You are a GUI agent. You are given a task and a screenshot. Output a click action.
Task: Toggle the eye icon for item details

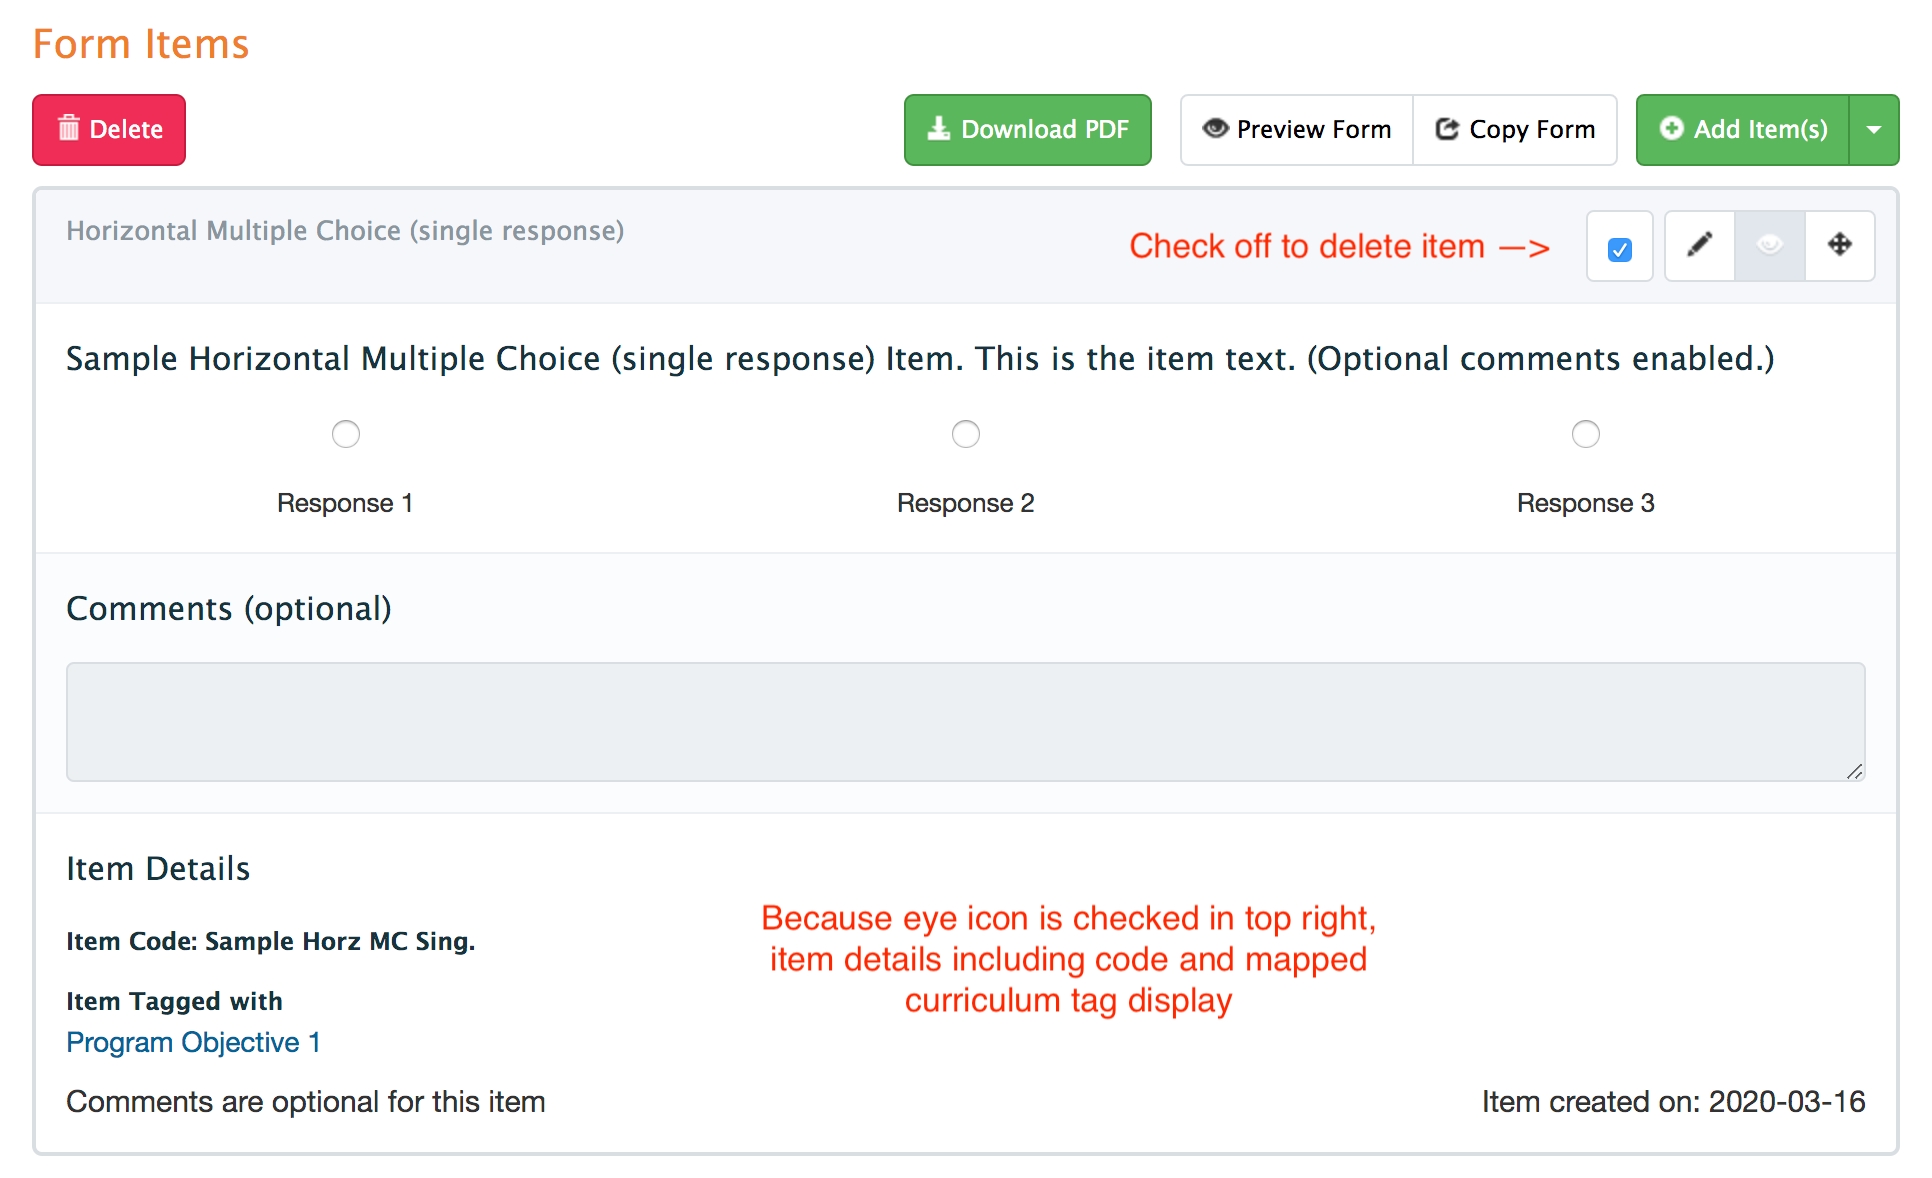click(x=1769, y=245)
